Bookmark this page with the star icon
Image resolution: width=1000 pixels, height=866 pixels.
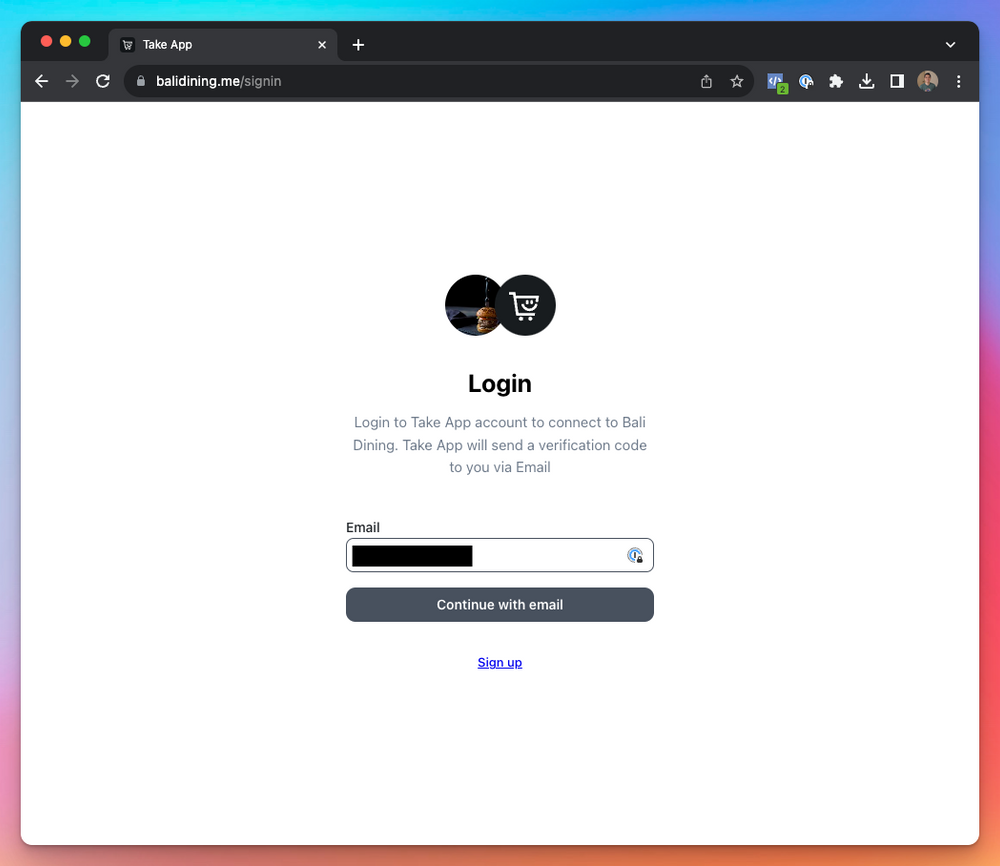point(737,81)
